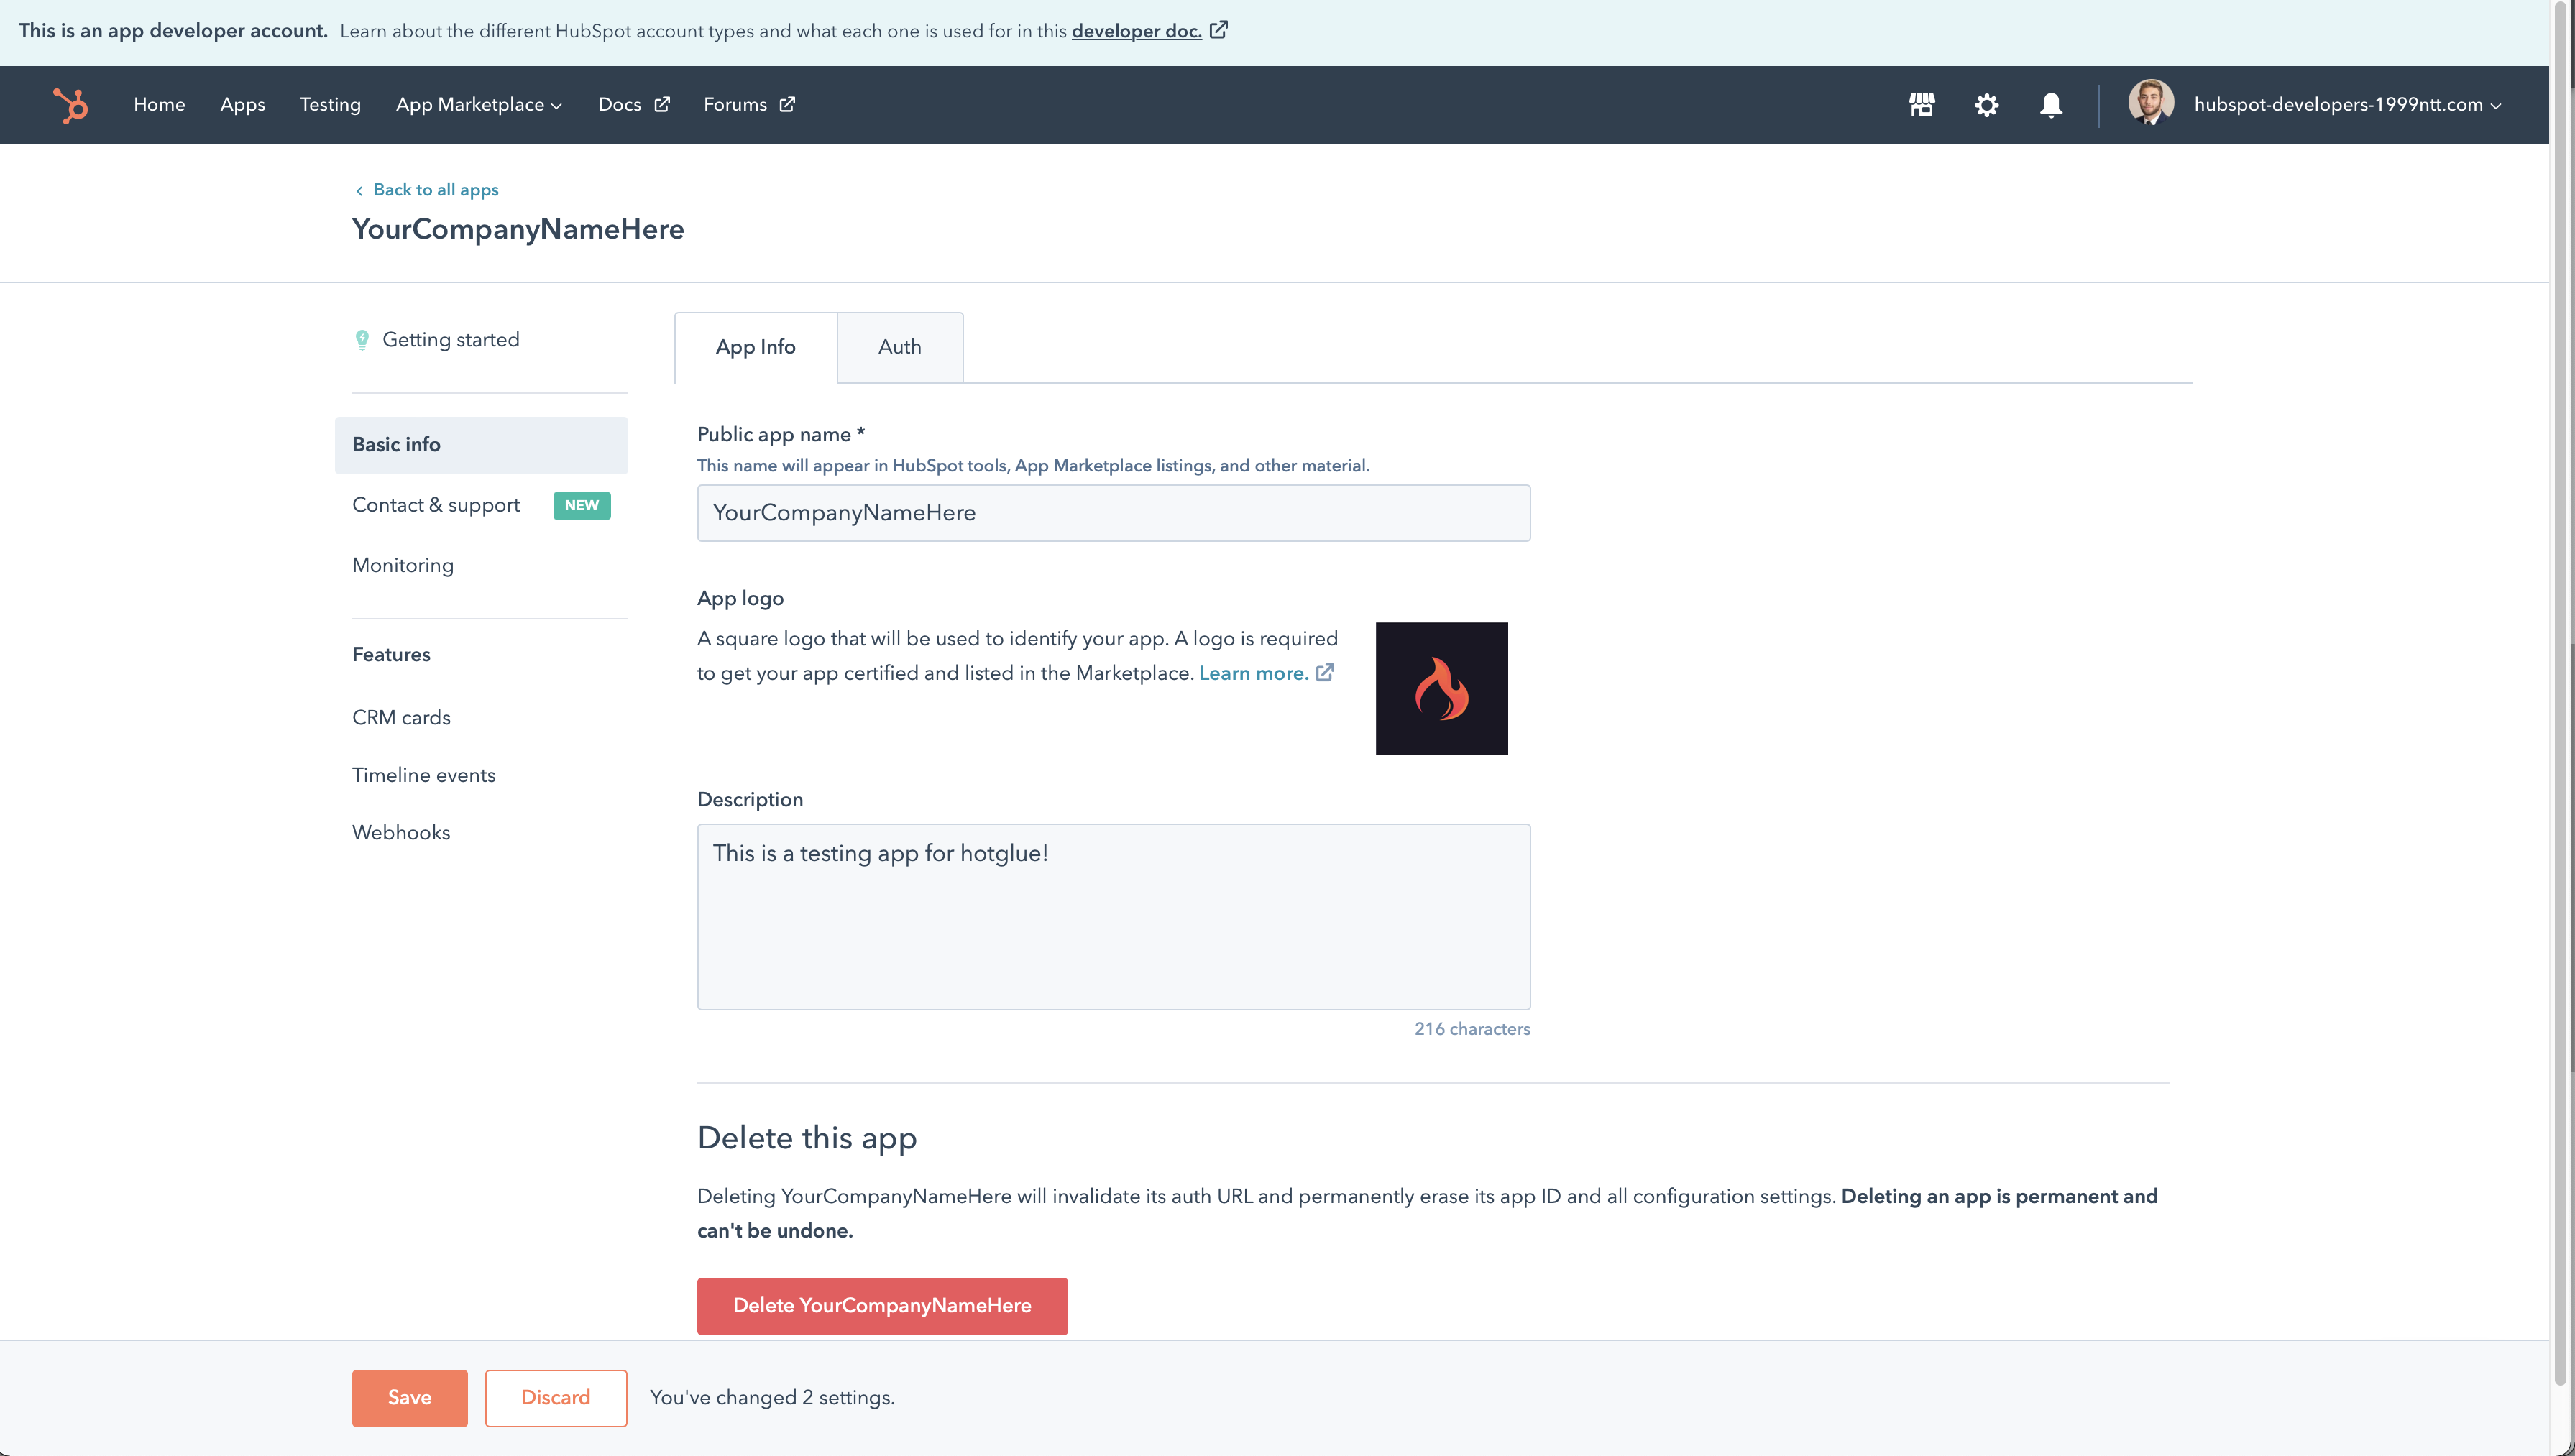
Task: Go to Home in the top navigation
Action: click(159, 105)
